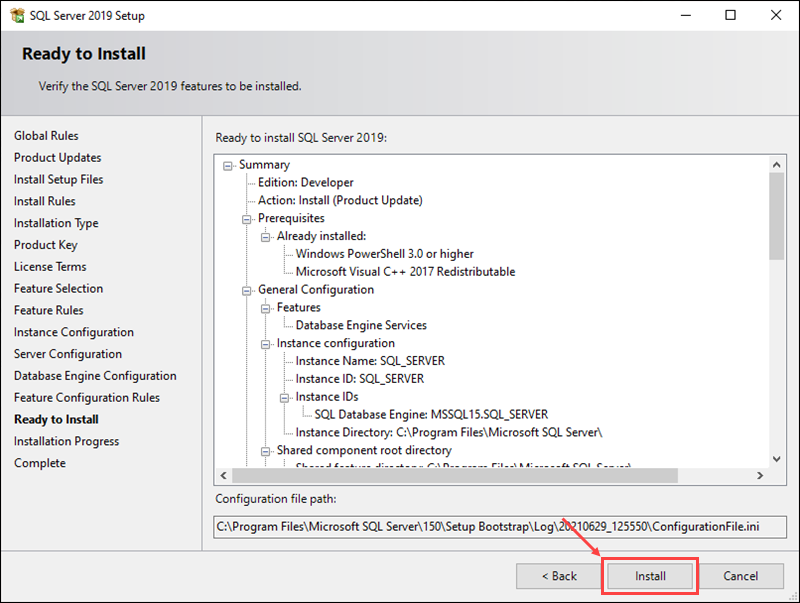
Task: Select Feature Selection step
Action: [59, 289]
